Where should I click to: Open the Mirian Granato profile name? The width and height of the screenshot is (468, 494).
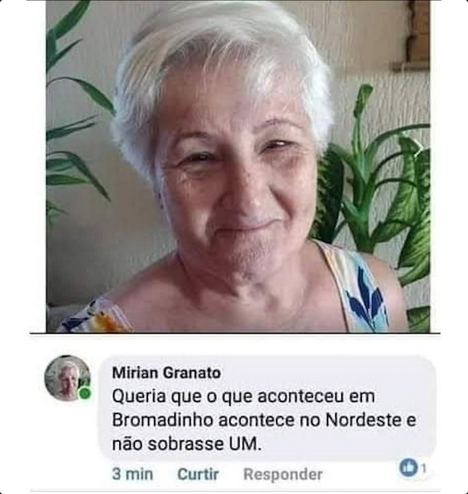click(x=166, y=373)
